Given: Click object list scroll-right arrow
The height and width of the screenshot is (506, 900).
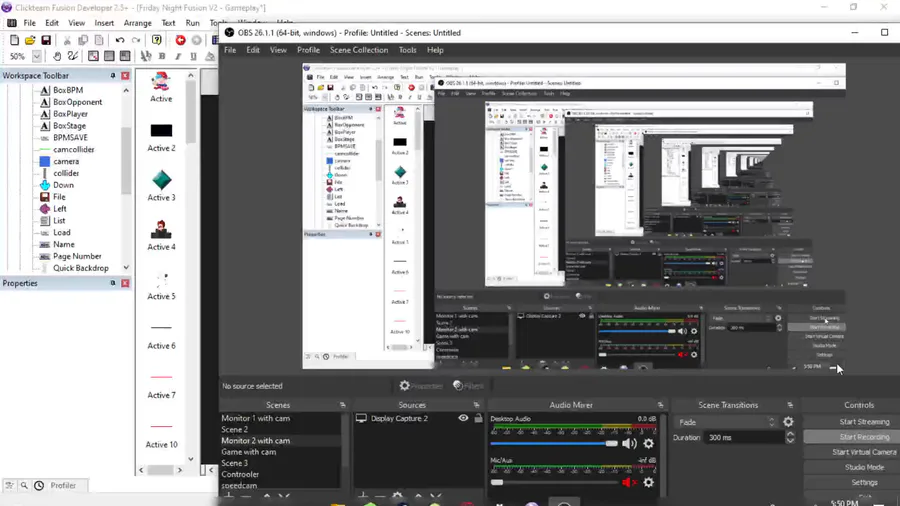Looking at the screenshot, I should click(x=180, y=470).
